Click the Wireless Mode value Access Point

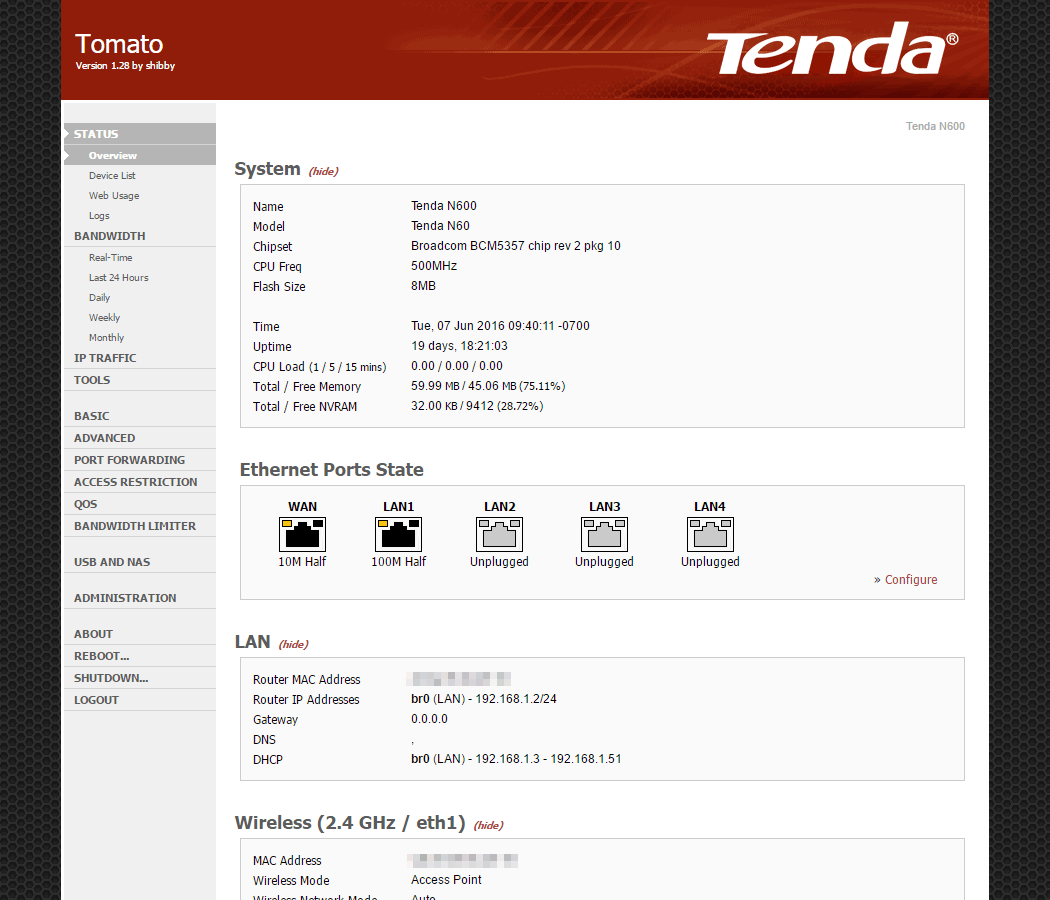point(446,880)
